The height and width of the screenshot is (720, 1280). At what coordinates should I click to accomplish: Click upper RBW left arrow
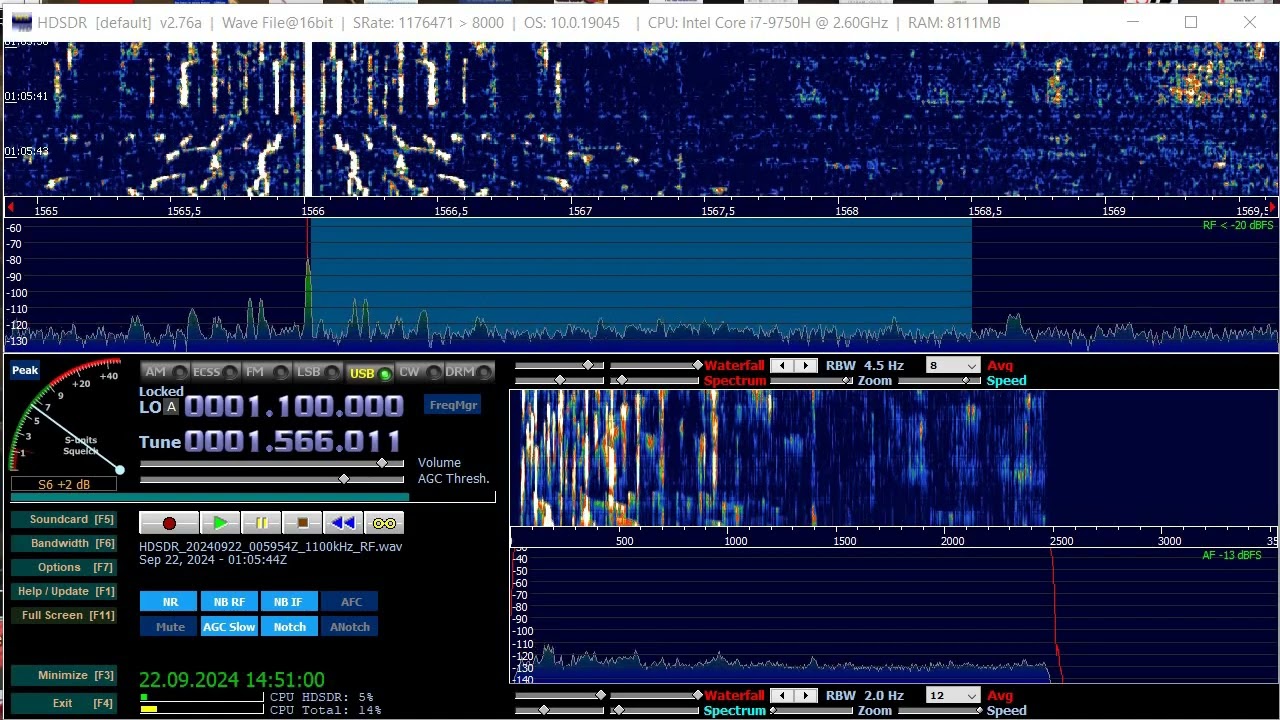tap(783, 366)
